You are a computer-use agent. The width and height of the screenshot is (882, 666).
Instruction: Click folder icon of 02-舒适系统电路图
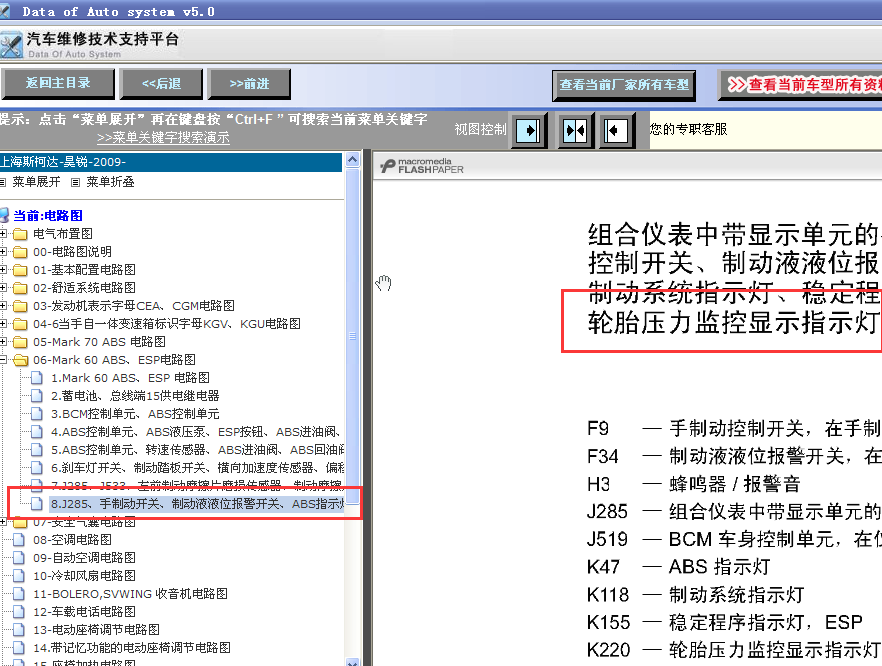[x=20, y=288]
